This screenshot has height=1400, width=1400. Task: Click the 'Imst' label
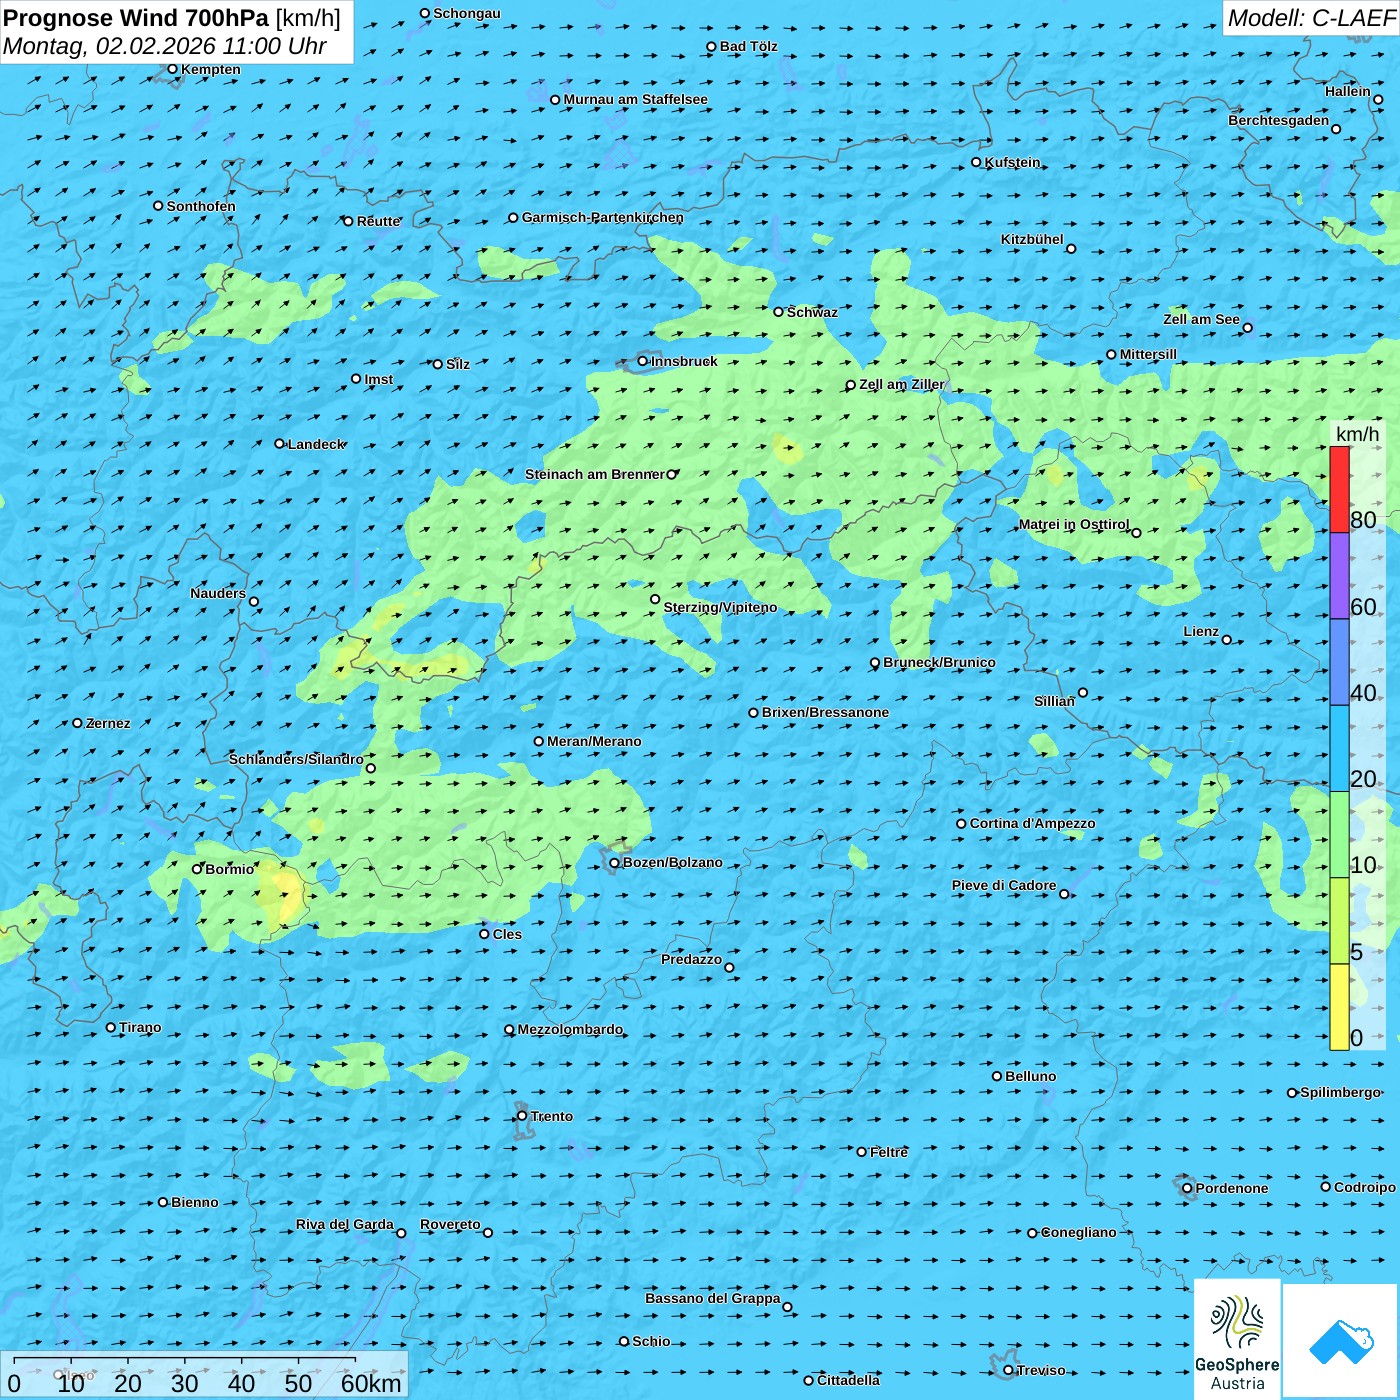tap(378, 379)
